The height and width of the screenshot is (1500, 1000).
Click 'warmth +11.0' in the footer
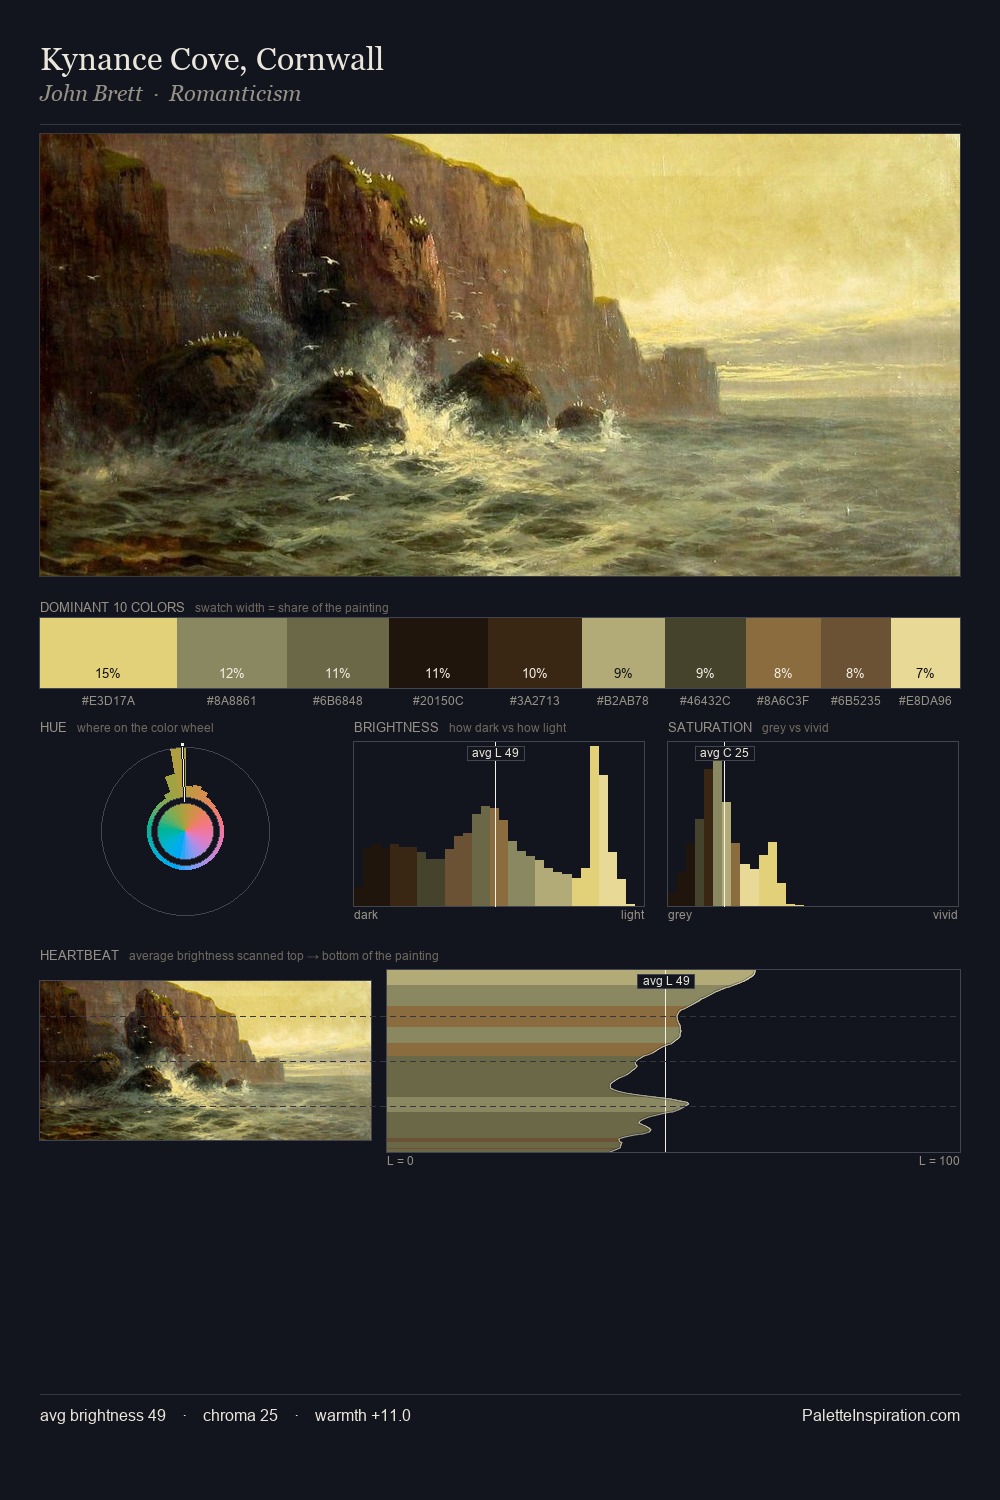tap(363, 1415)
